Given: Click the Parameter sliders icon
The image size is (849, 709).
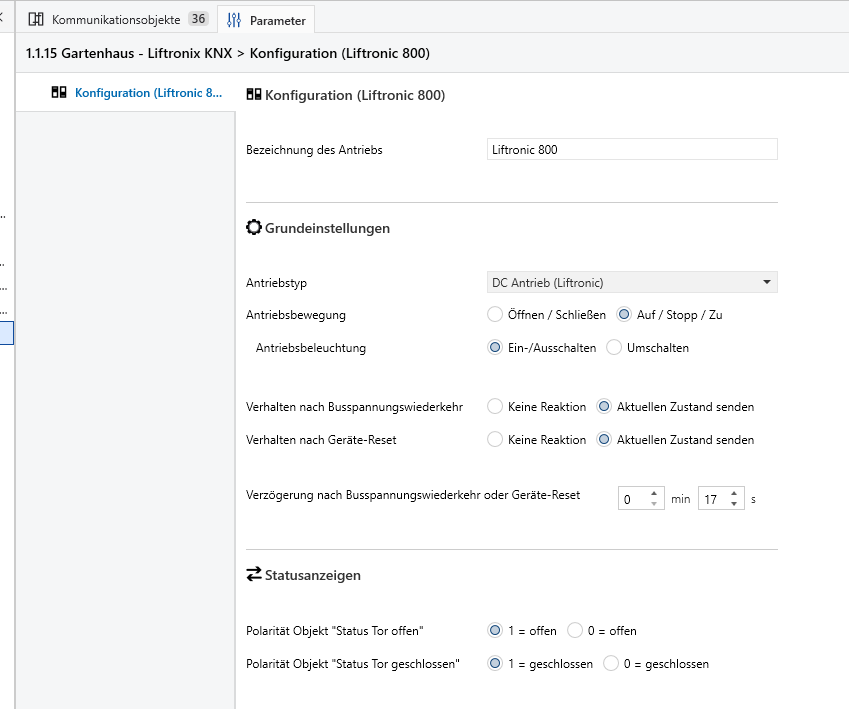Looking at the screenshot, I should pos(234,20).
